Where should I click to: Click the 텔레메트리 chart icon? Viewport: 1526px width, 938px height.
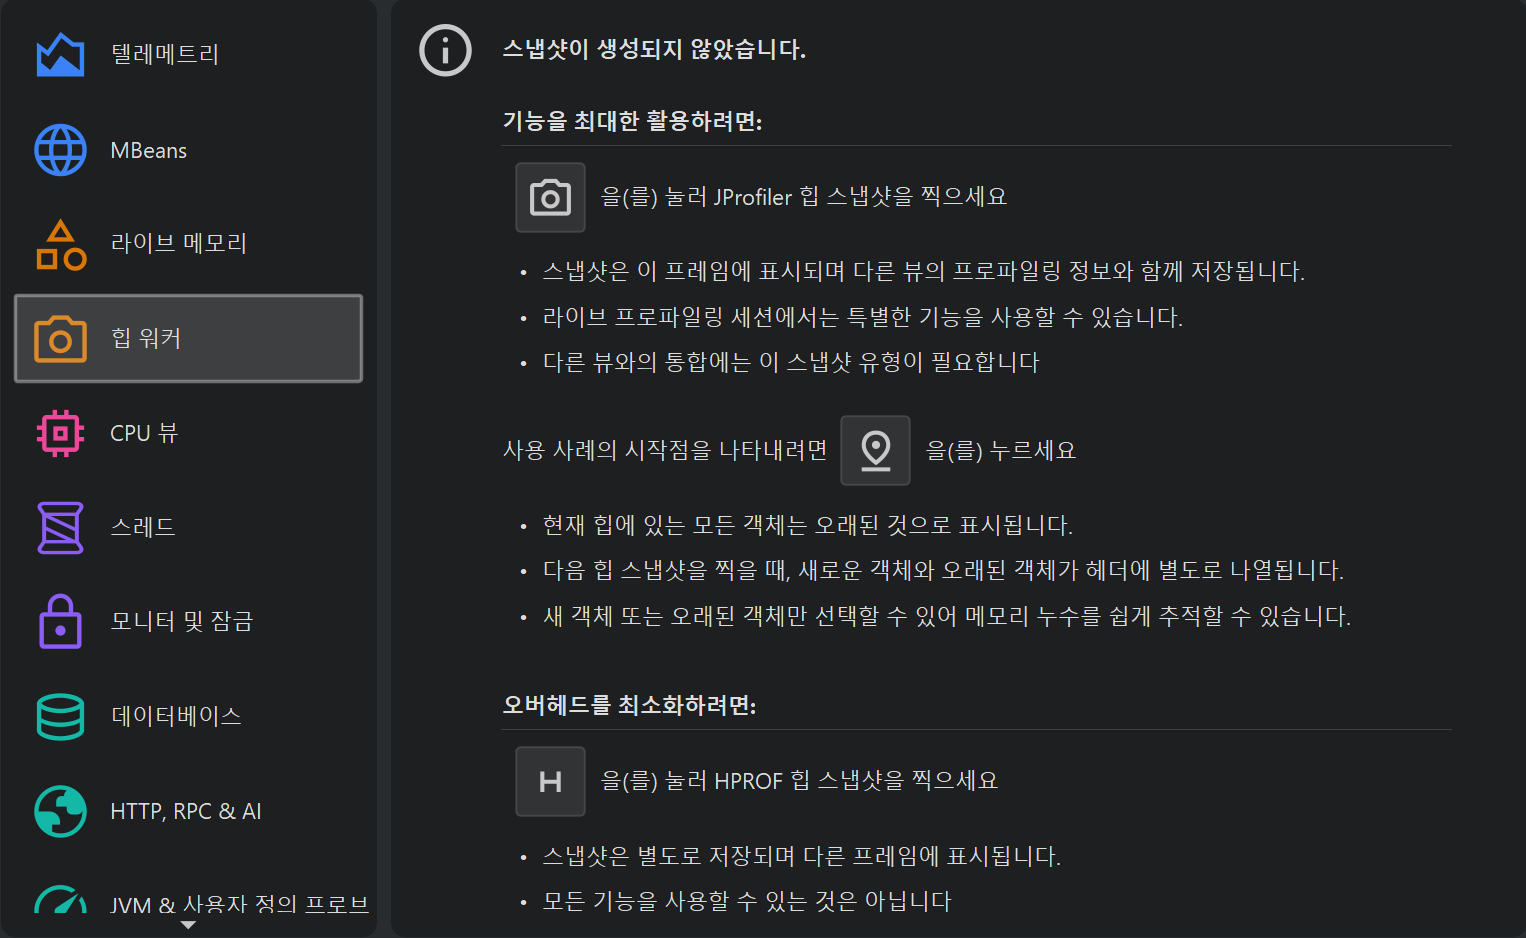click(x=60, y=55)
